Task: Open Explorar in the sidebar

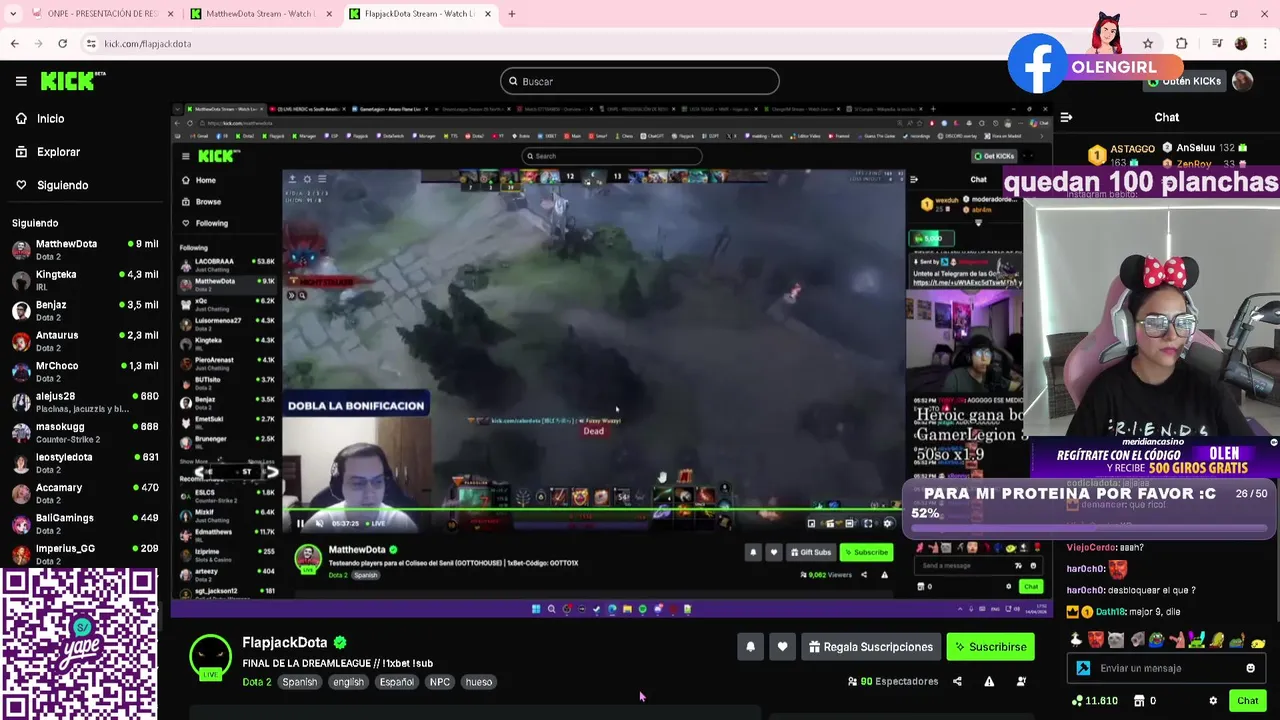Action: (x=58, y=152)
